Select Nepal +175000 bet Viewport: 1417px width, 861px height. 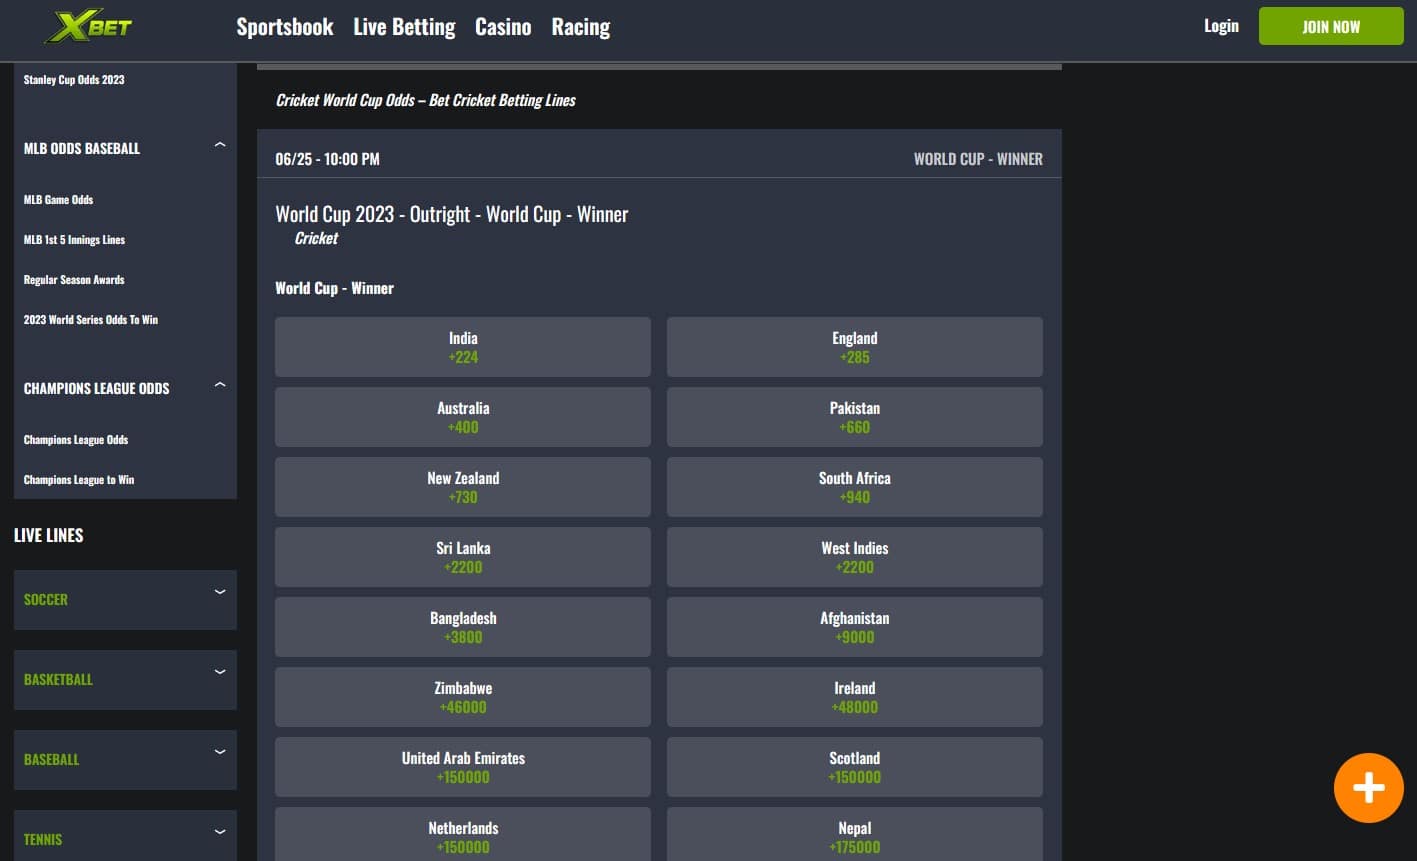pyautogui.click(x=855, y=834)
